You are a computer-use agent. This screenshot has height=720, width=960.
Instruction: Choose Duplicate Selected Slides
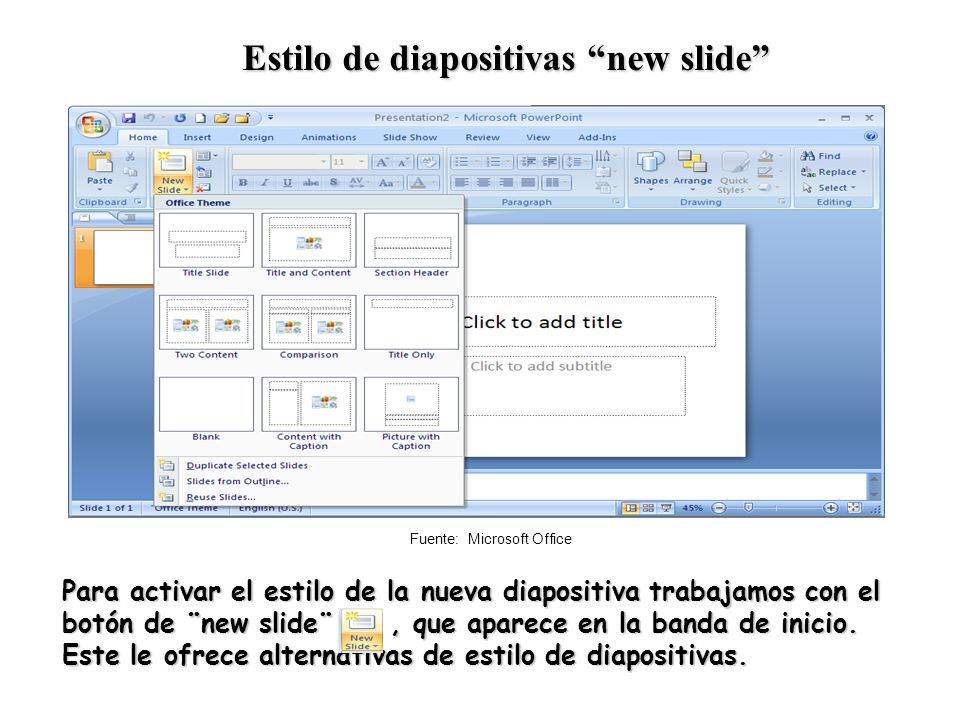tap(309, 466)
